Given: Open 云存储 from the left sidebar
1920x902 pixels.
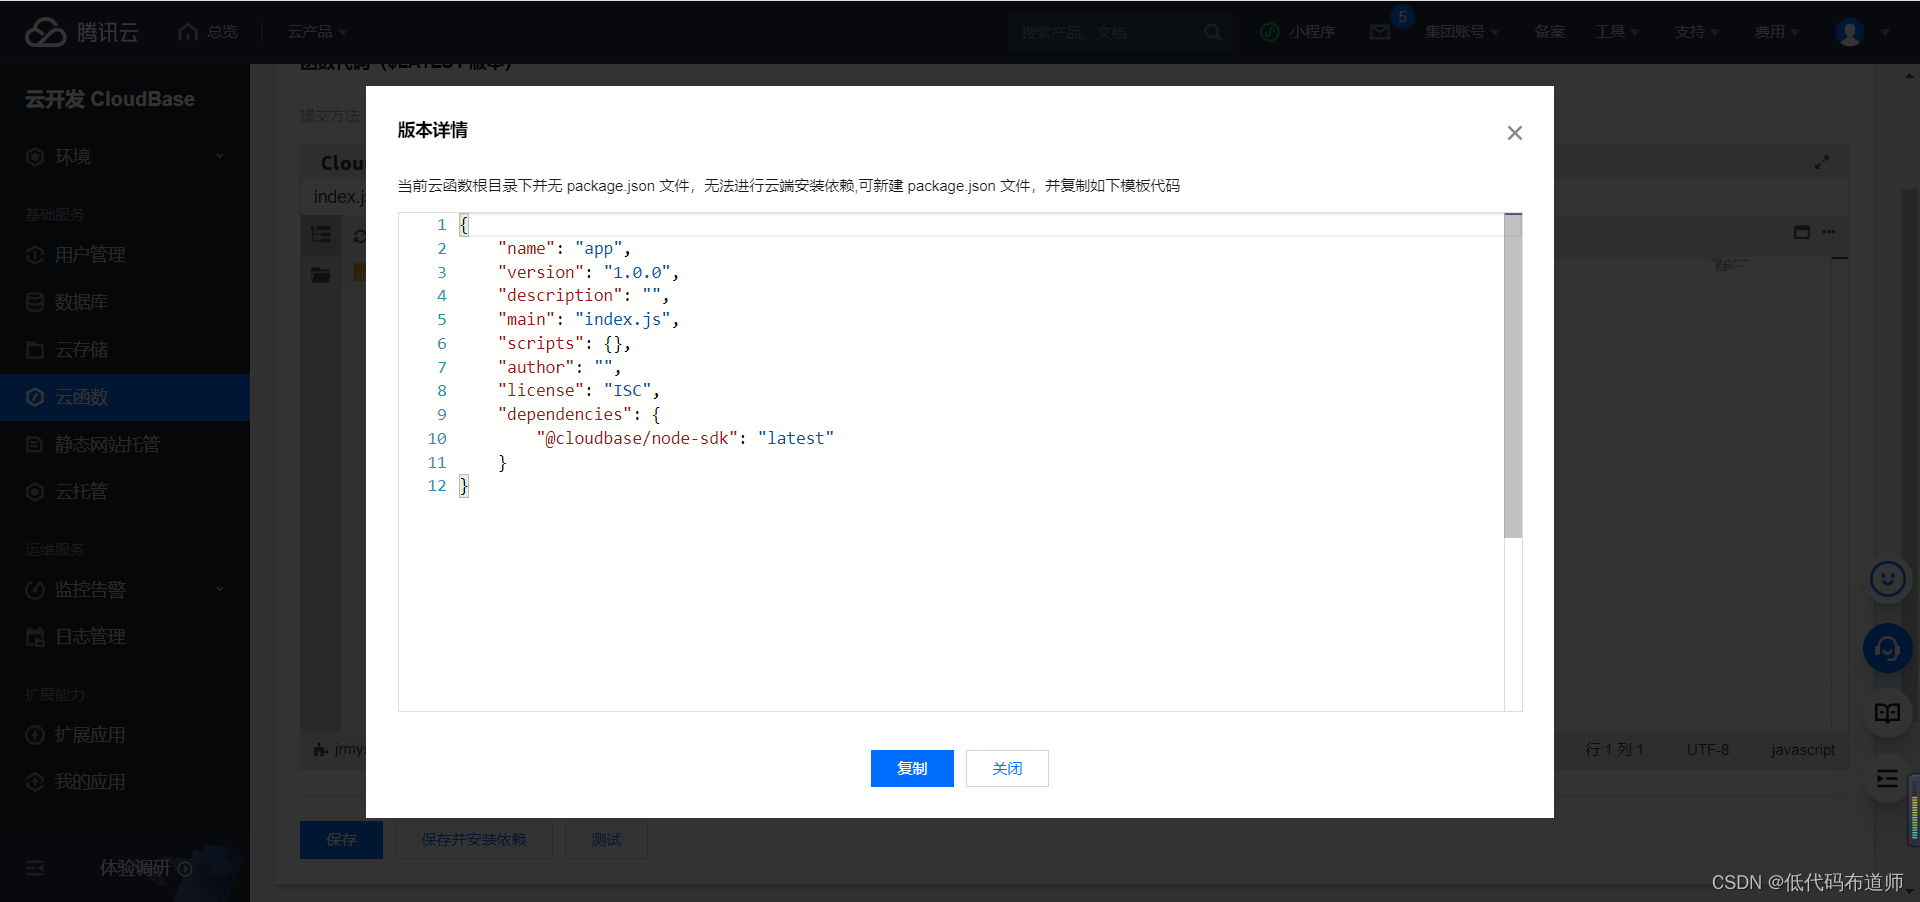Looking at the screenshot, I should pos(80,349).
